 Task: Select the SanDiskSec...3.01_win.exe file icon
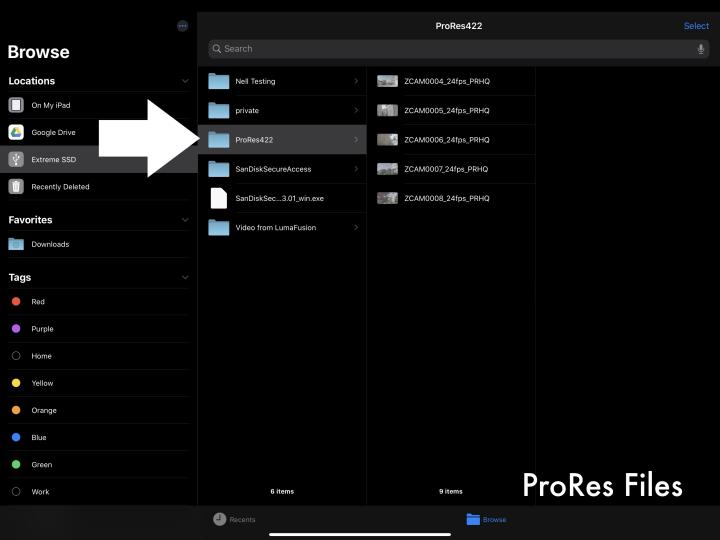pos(219,198)
